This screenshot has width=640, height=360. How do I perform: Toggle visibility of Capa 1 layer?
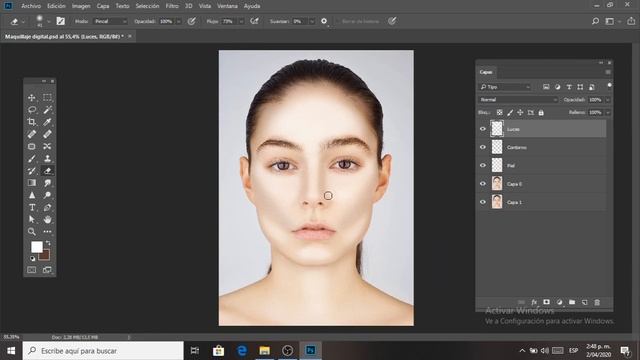click(483, 202)
